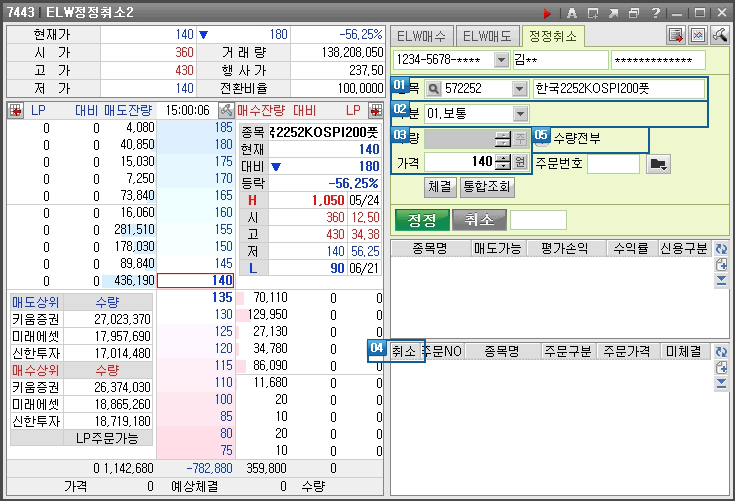Select the 185 ask price in the order book
The height and width of the screenshot is (501, 735).
195,128
